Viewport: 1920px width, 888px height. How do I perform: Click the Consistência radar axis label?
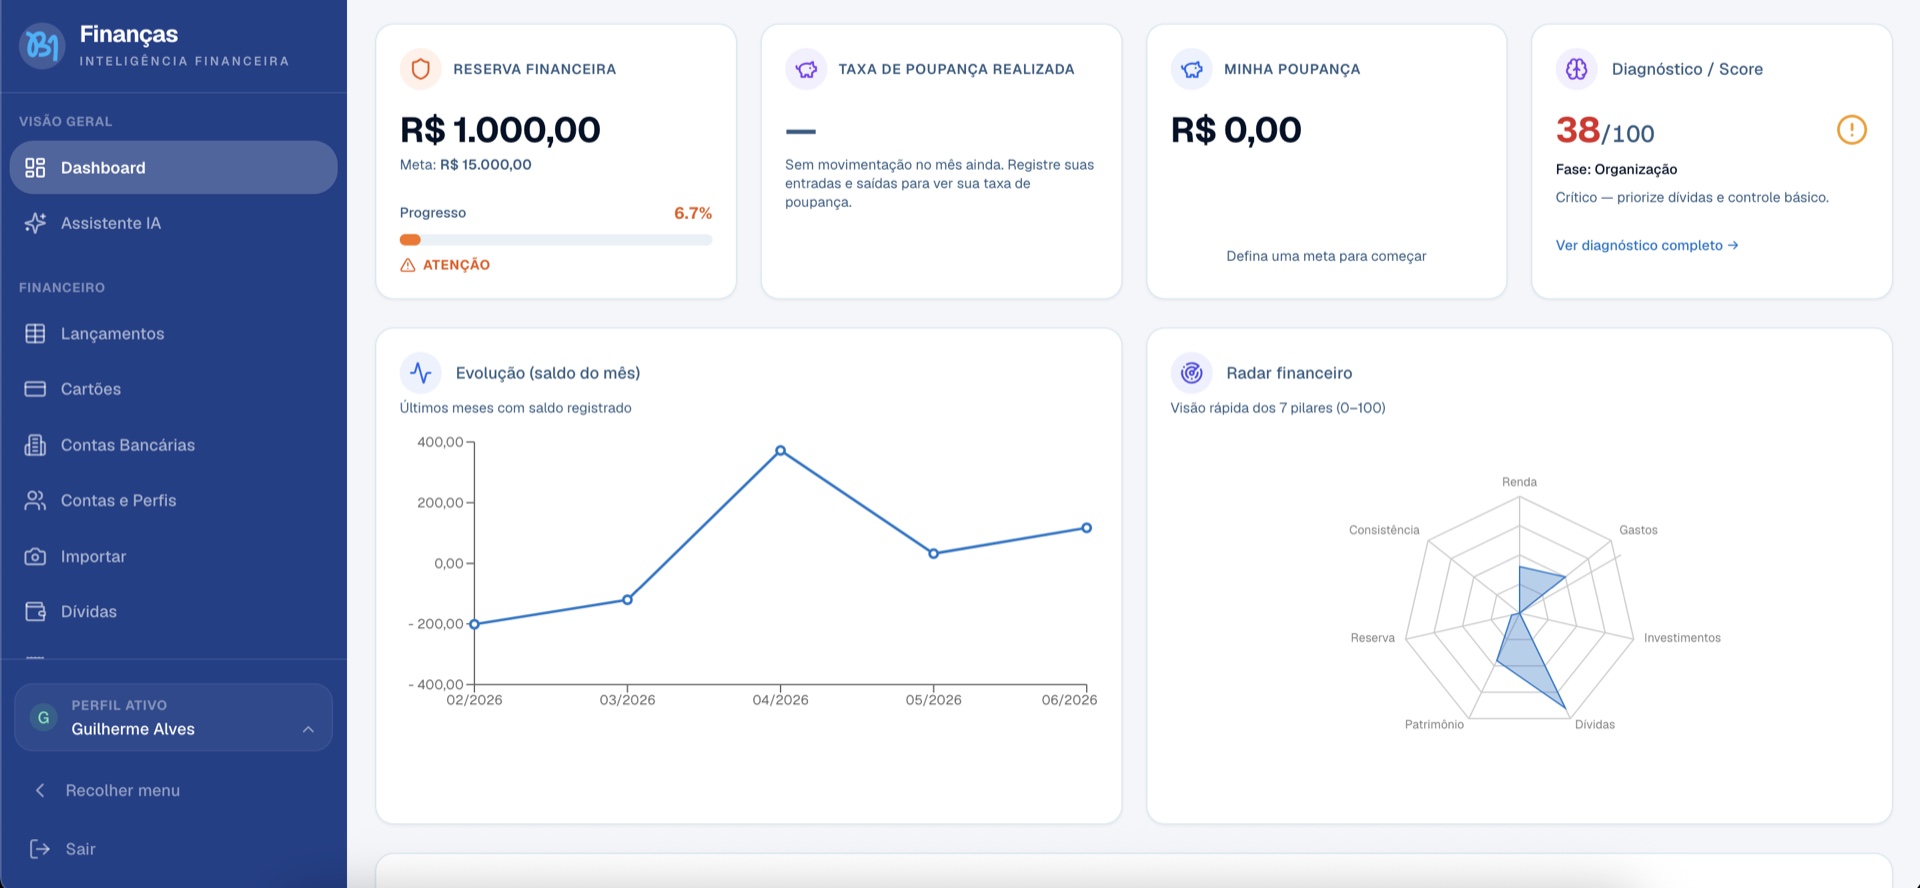tap(1384, 530)
